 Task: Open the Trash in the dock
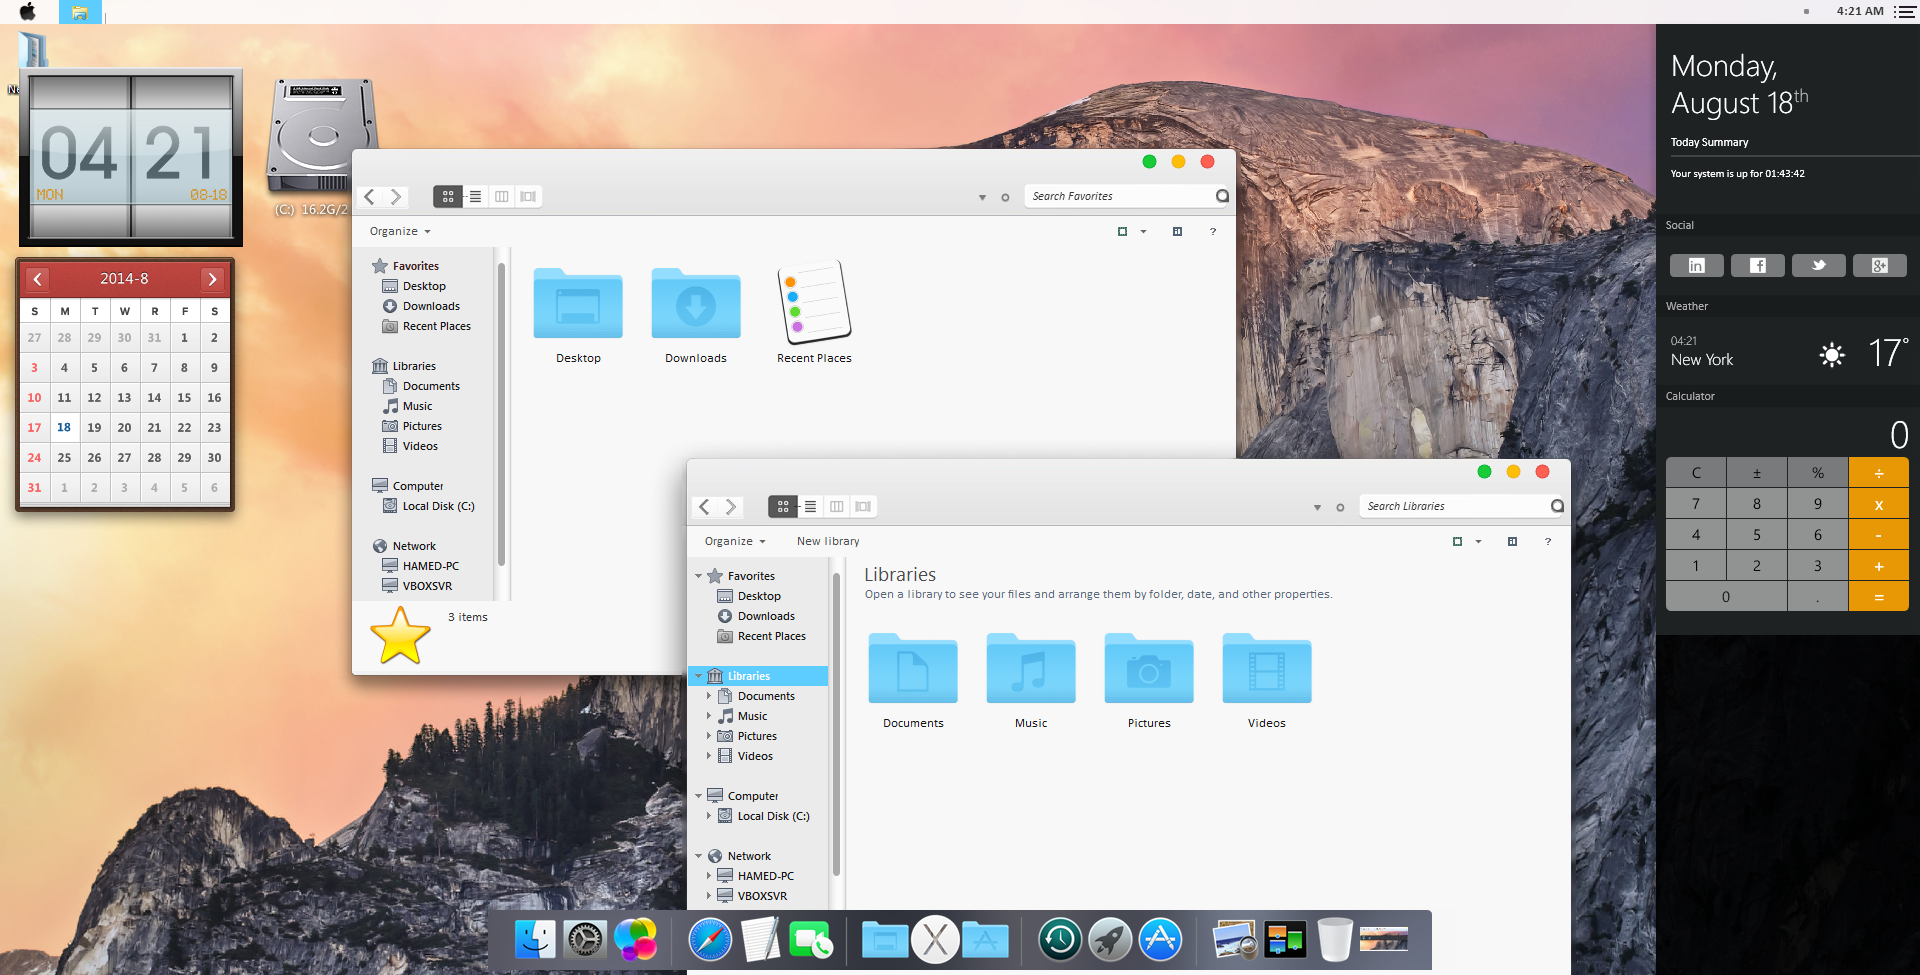[x=1335, y=940]
